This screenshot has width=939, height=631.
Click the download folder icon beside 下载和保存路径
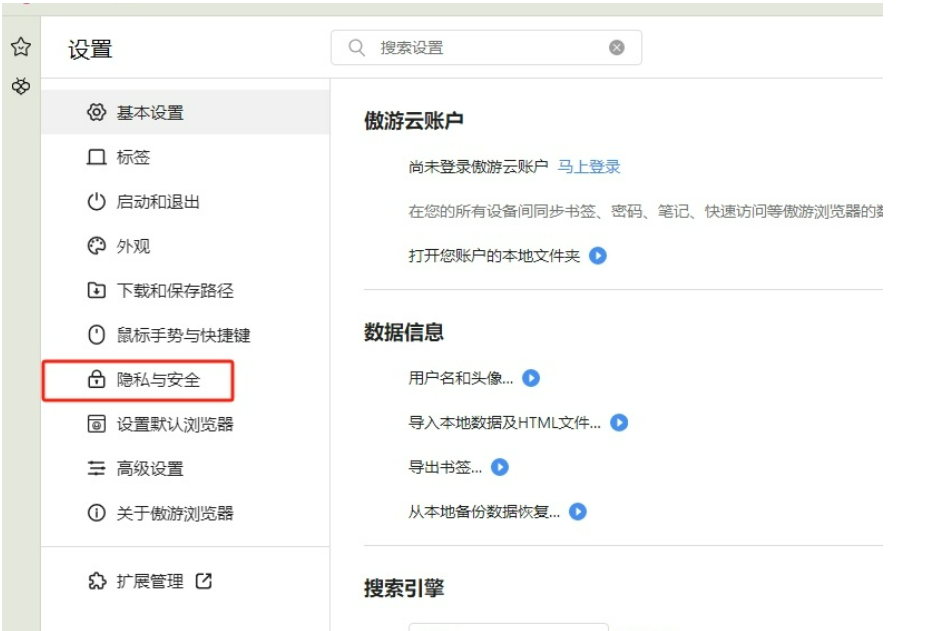point(96,290)
